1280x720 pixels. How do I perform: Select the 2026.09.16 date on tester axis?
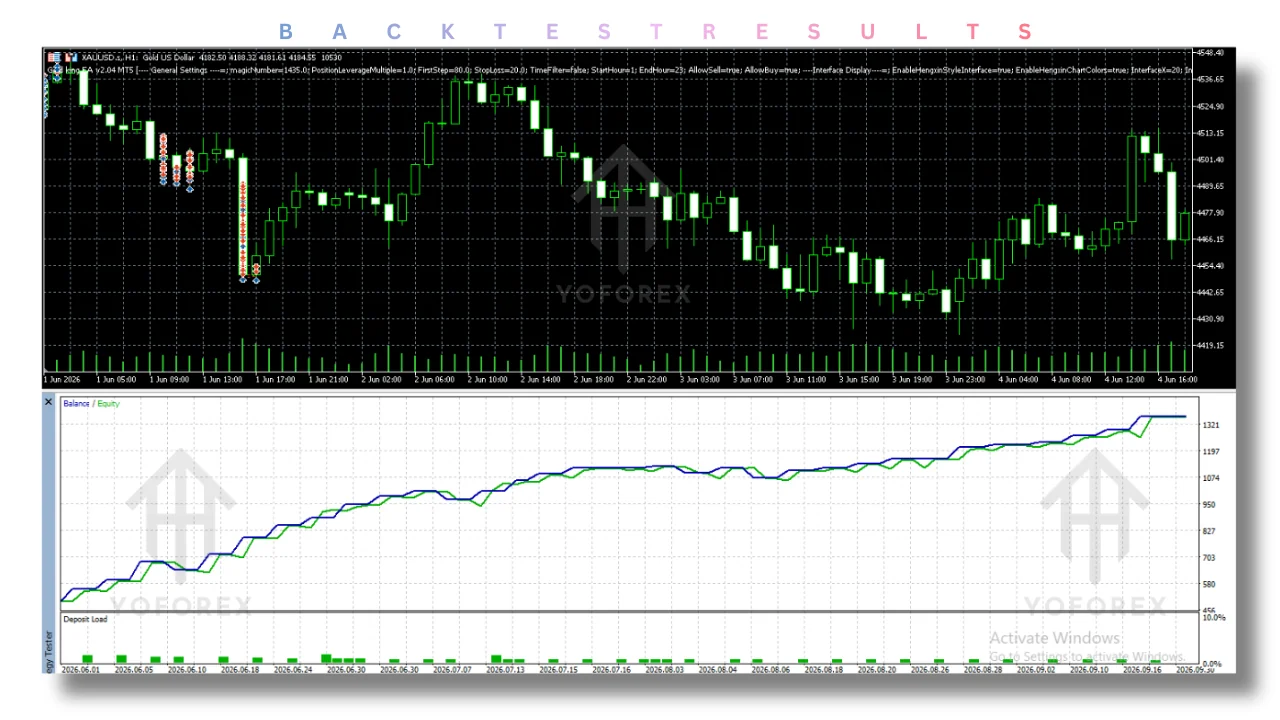[x=1143, y=669]
